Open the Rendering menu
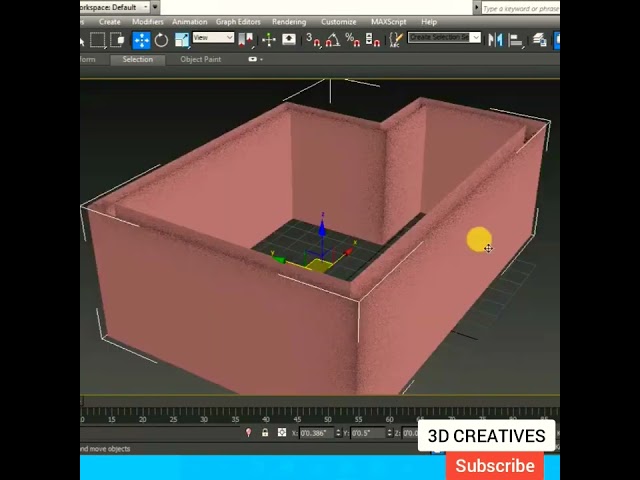640x480 pixels. [x=289, y=22]
